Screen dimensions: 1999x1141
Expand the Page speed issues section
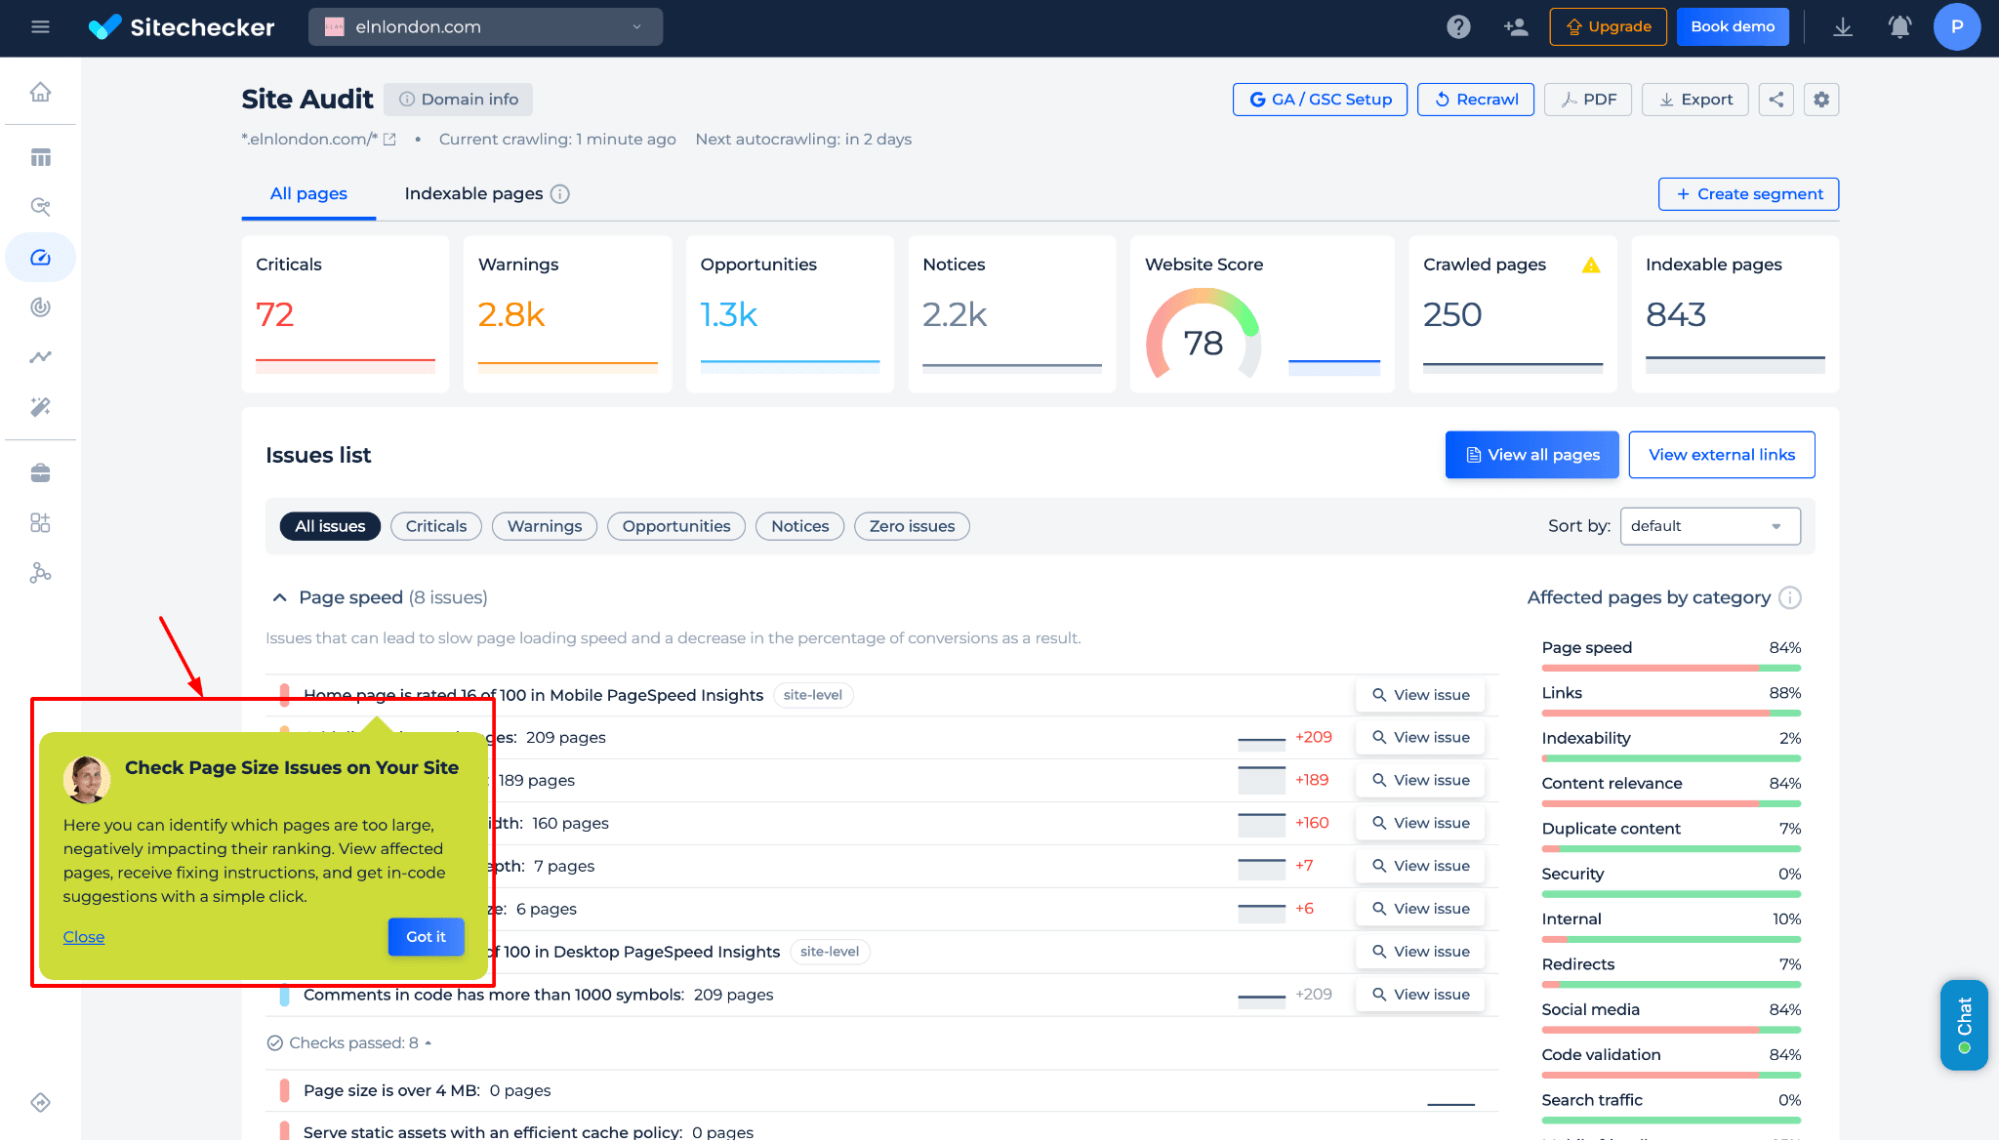(x=279, y=596)
